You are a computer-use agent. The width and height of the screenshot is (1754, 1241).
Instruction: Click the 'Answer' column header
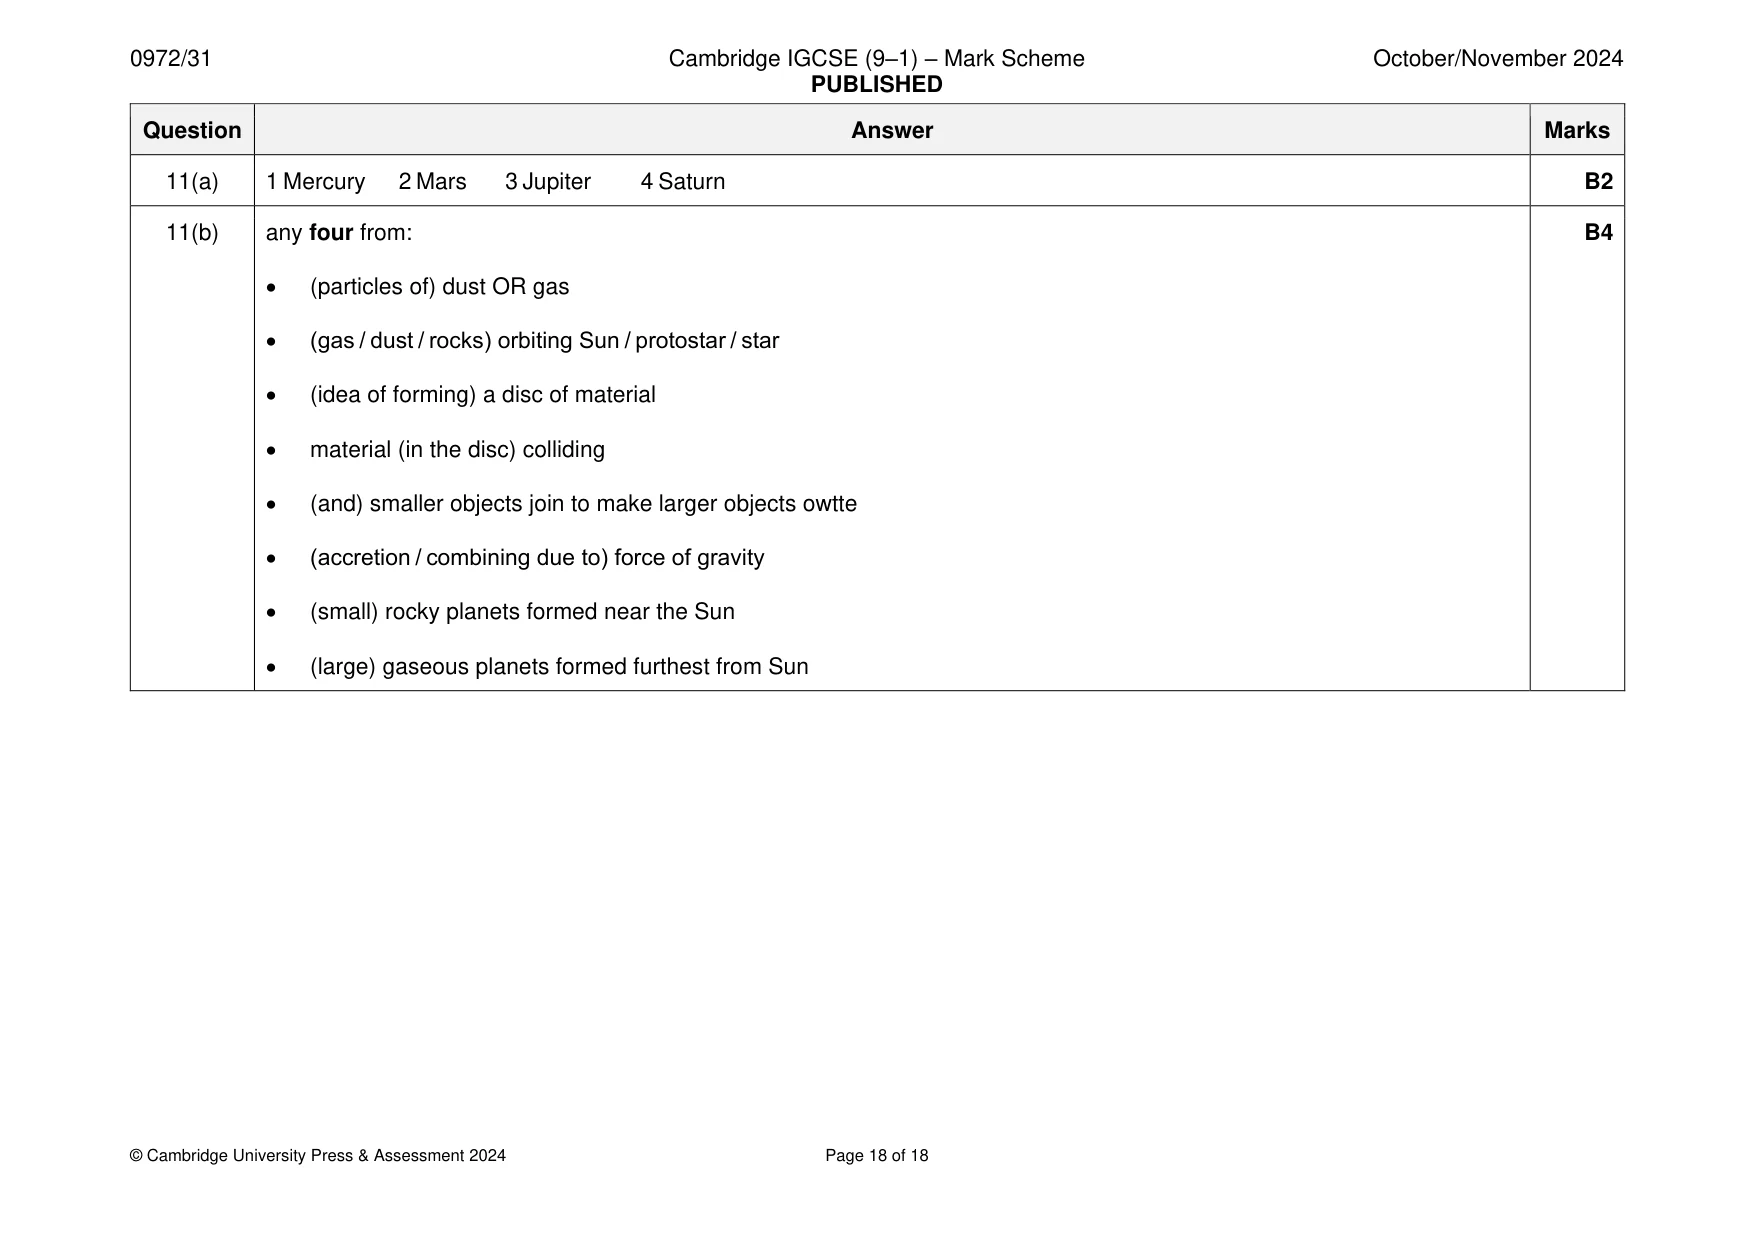[892, 130]
